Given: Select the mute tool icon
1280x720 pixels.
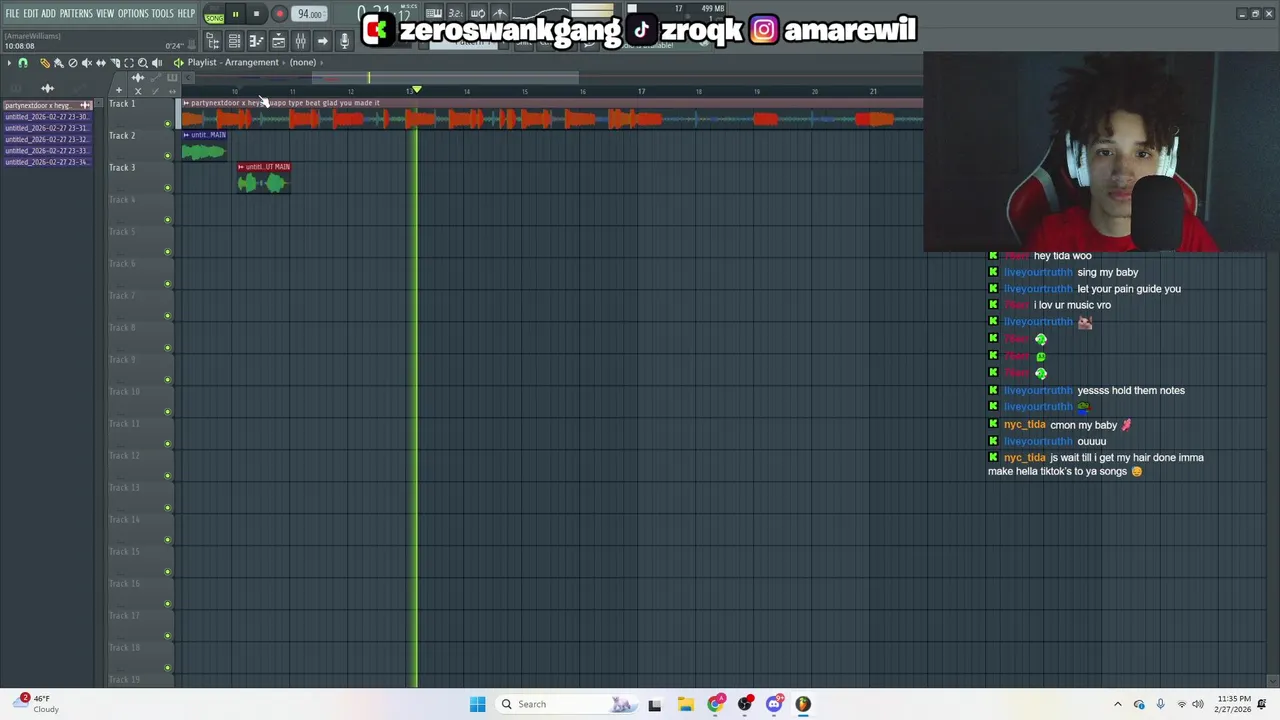Looking at the screenshot, I should coord(86,63).
